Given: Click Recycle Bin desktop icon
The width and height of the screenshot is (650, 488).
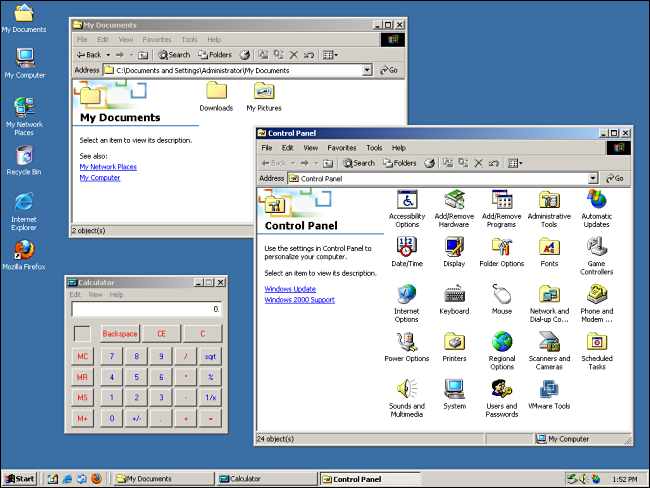Looking at the screenshot, I should (24, 160).
